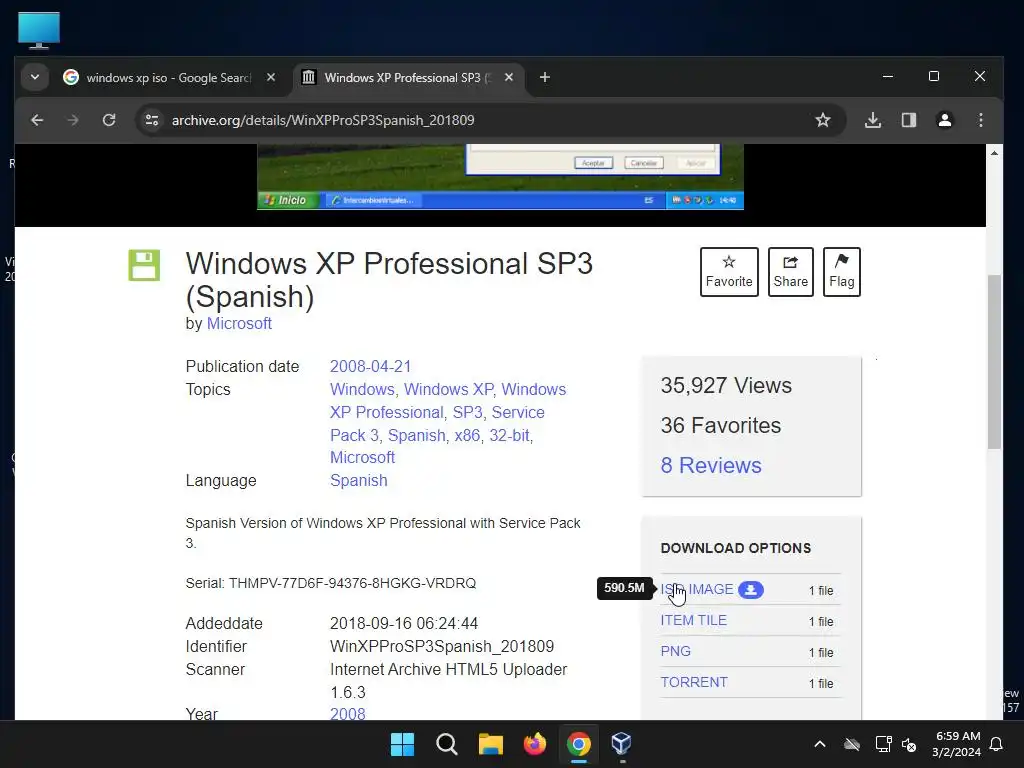The image size is (1024, 768).
Task: Click the page scrollbar thumb
Action: 994,362
